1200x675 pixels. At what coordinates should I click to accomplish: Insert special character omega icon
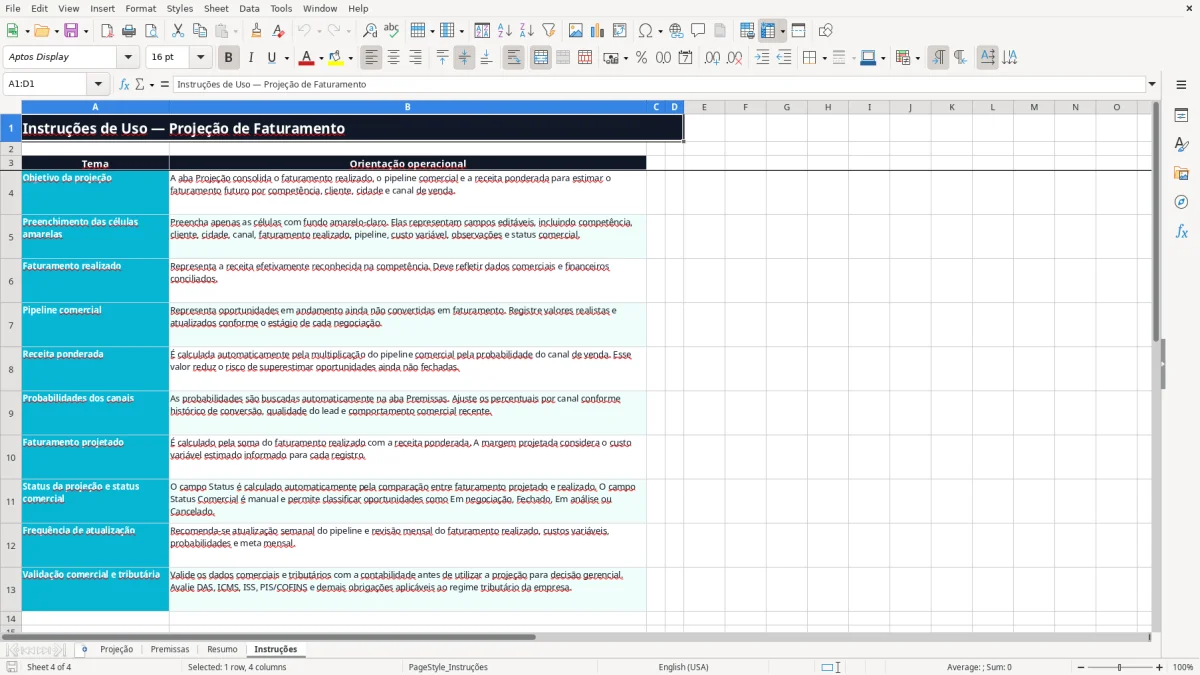(645, 31)
